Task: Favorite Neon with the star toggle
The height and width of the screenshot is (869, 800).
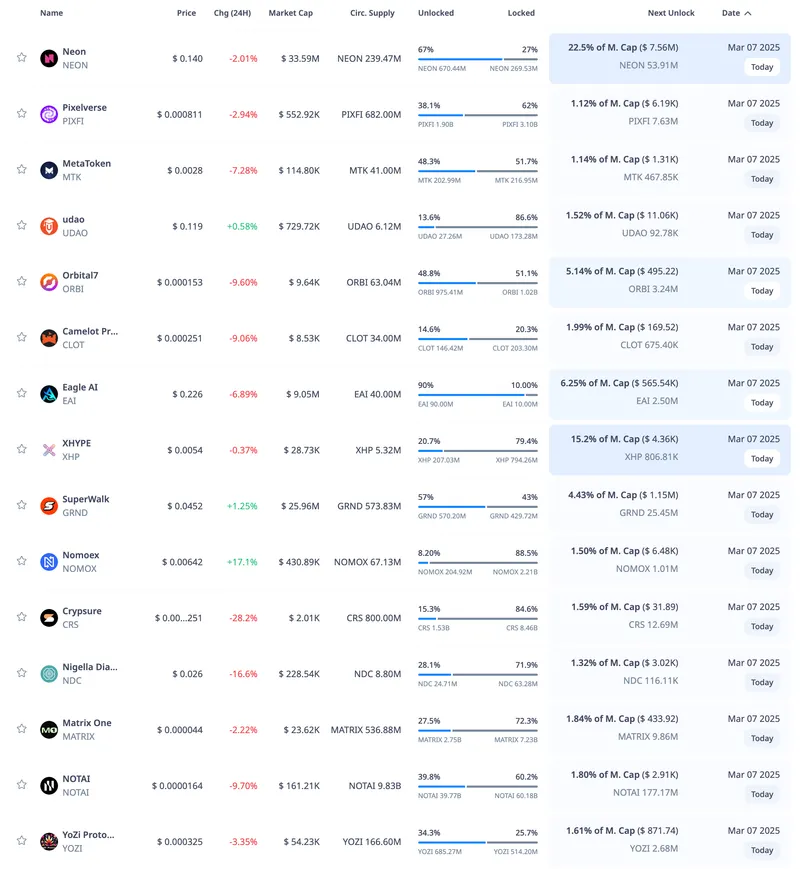Action: click(x=21, y=58)
